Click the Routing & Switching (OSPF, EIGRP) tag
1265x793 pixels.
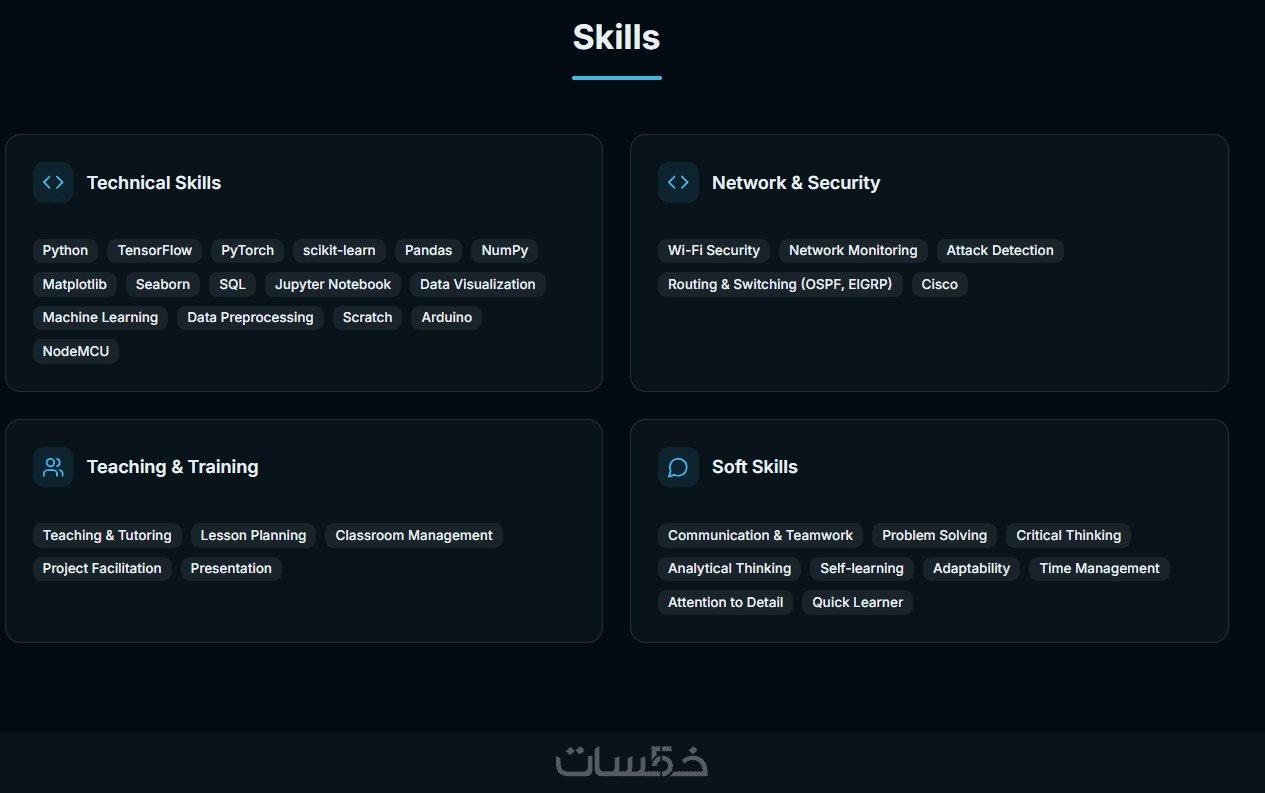(x=780, y=285)
